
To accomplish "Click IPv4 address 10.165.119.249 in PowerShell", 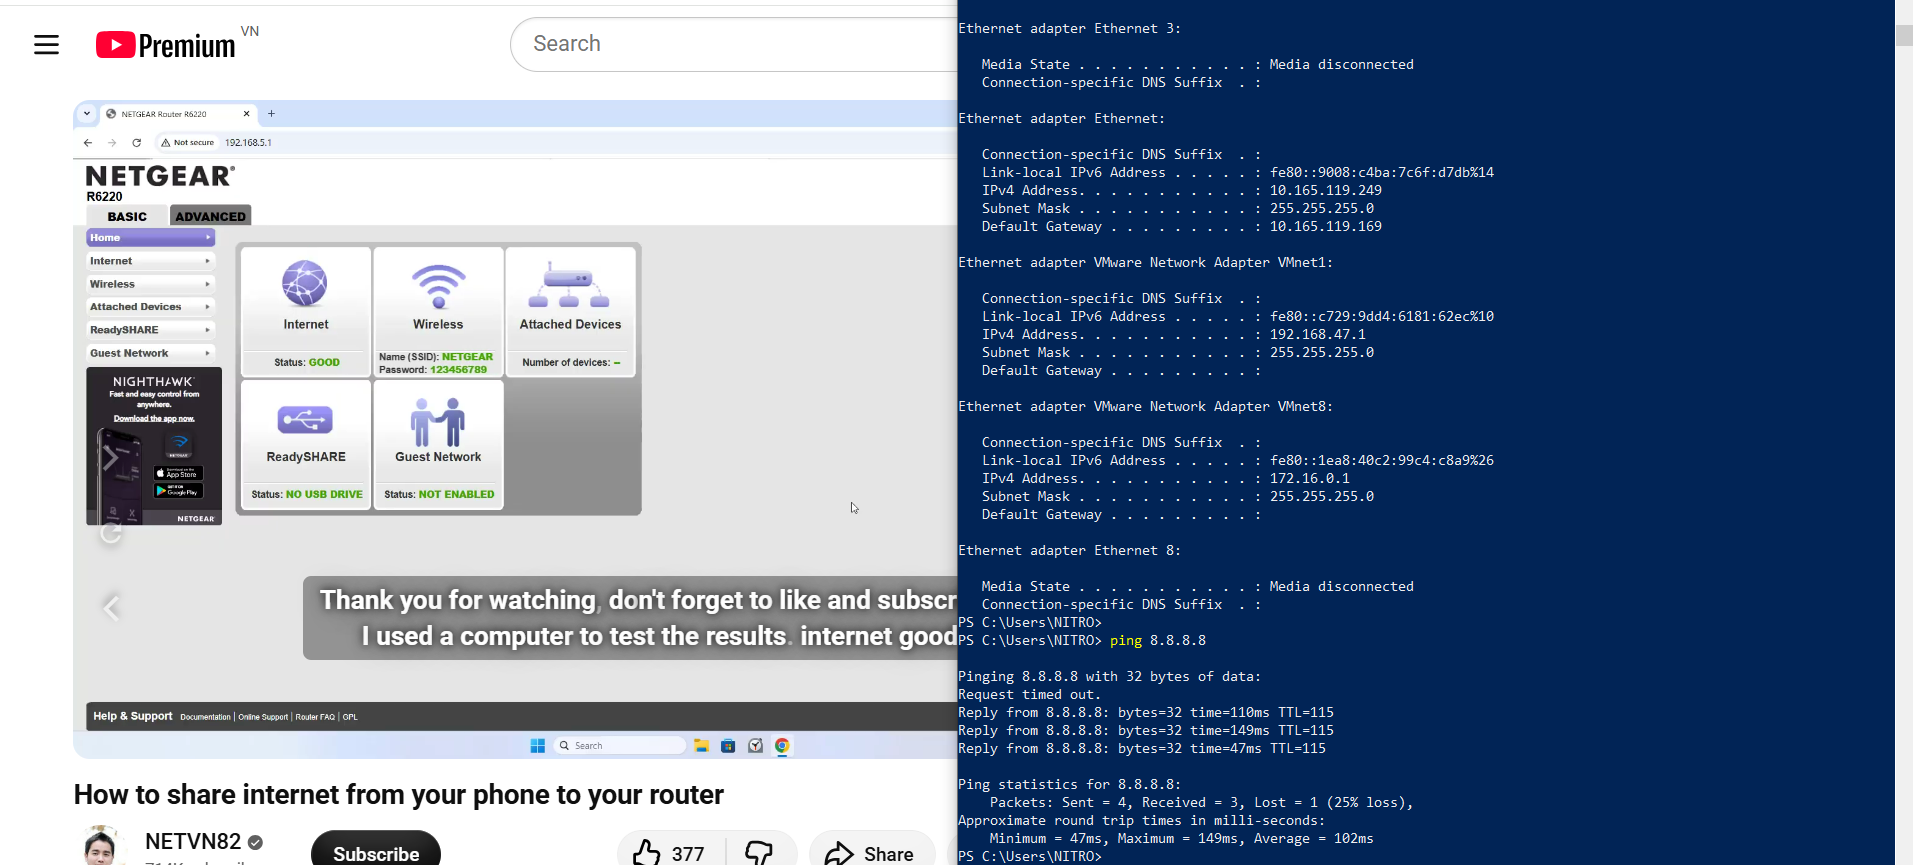I will pos(1326,191).
